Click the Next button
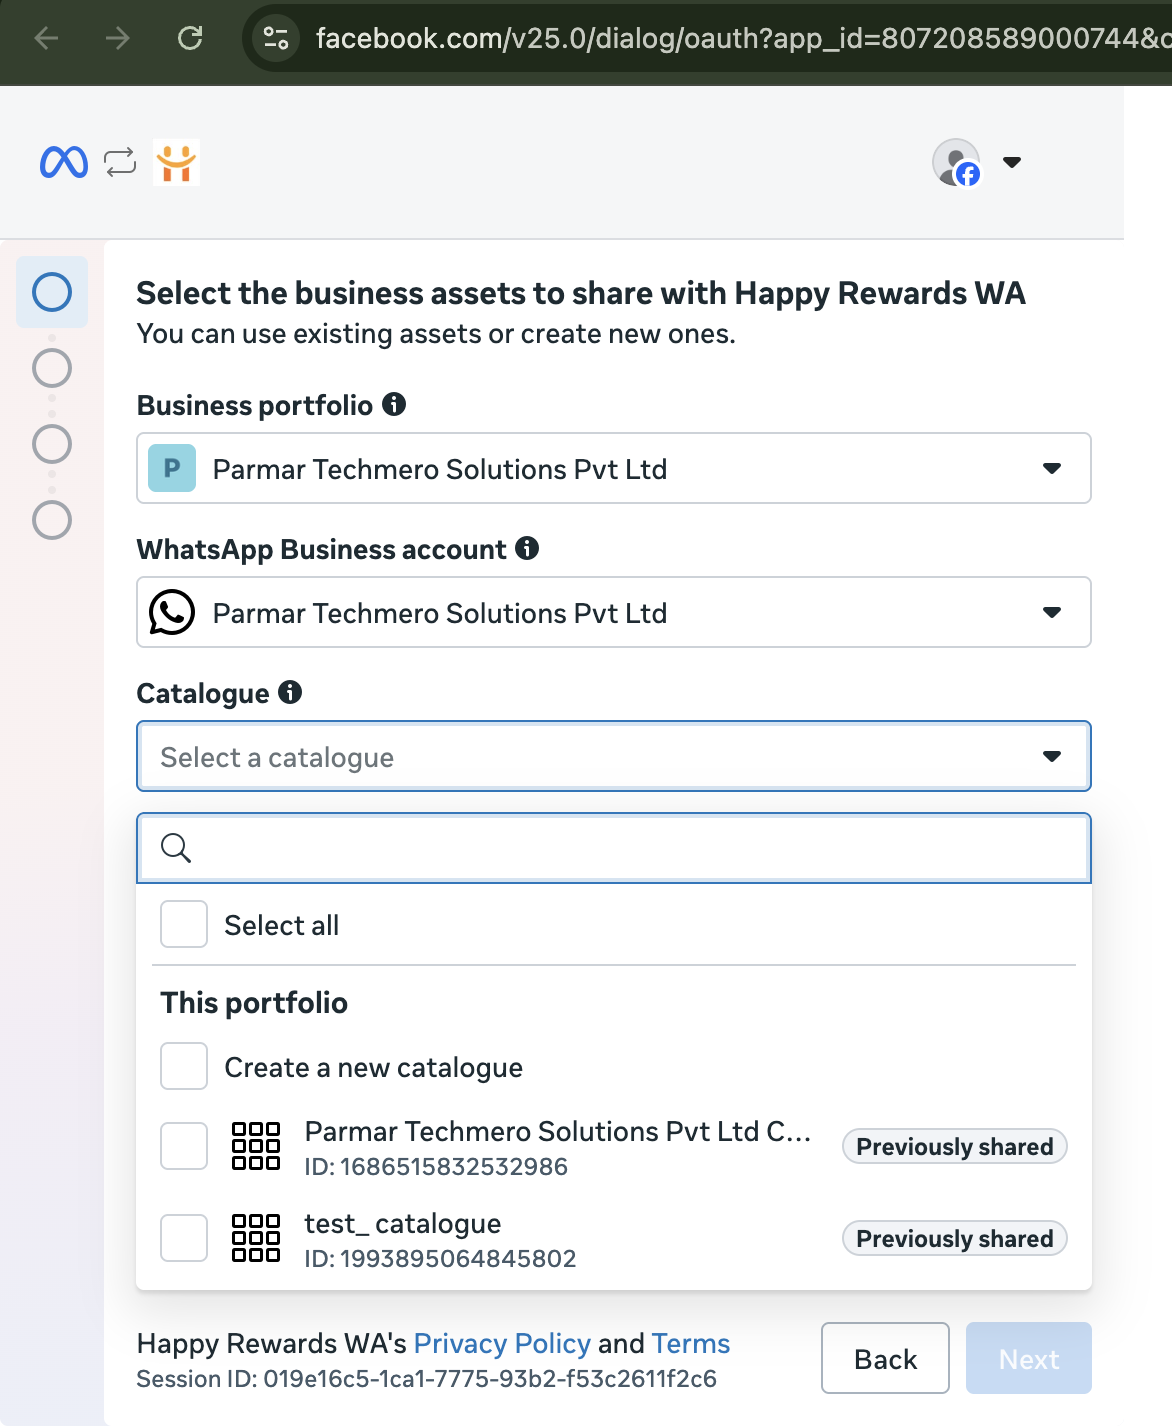This screenshot has height=1428, width=1172. (x=1029, y=1358)
